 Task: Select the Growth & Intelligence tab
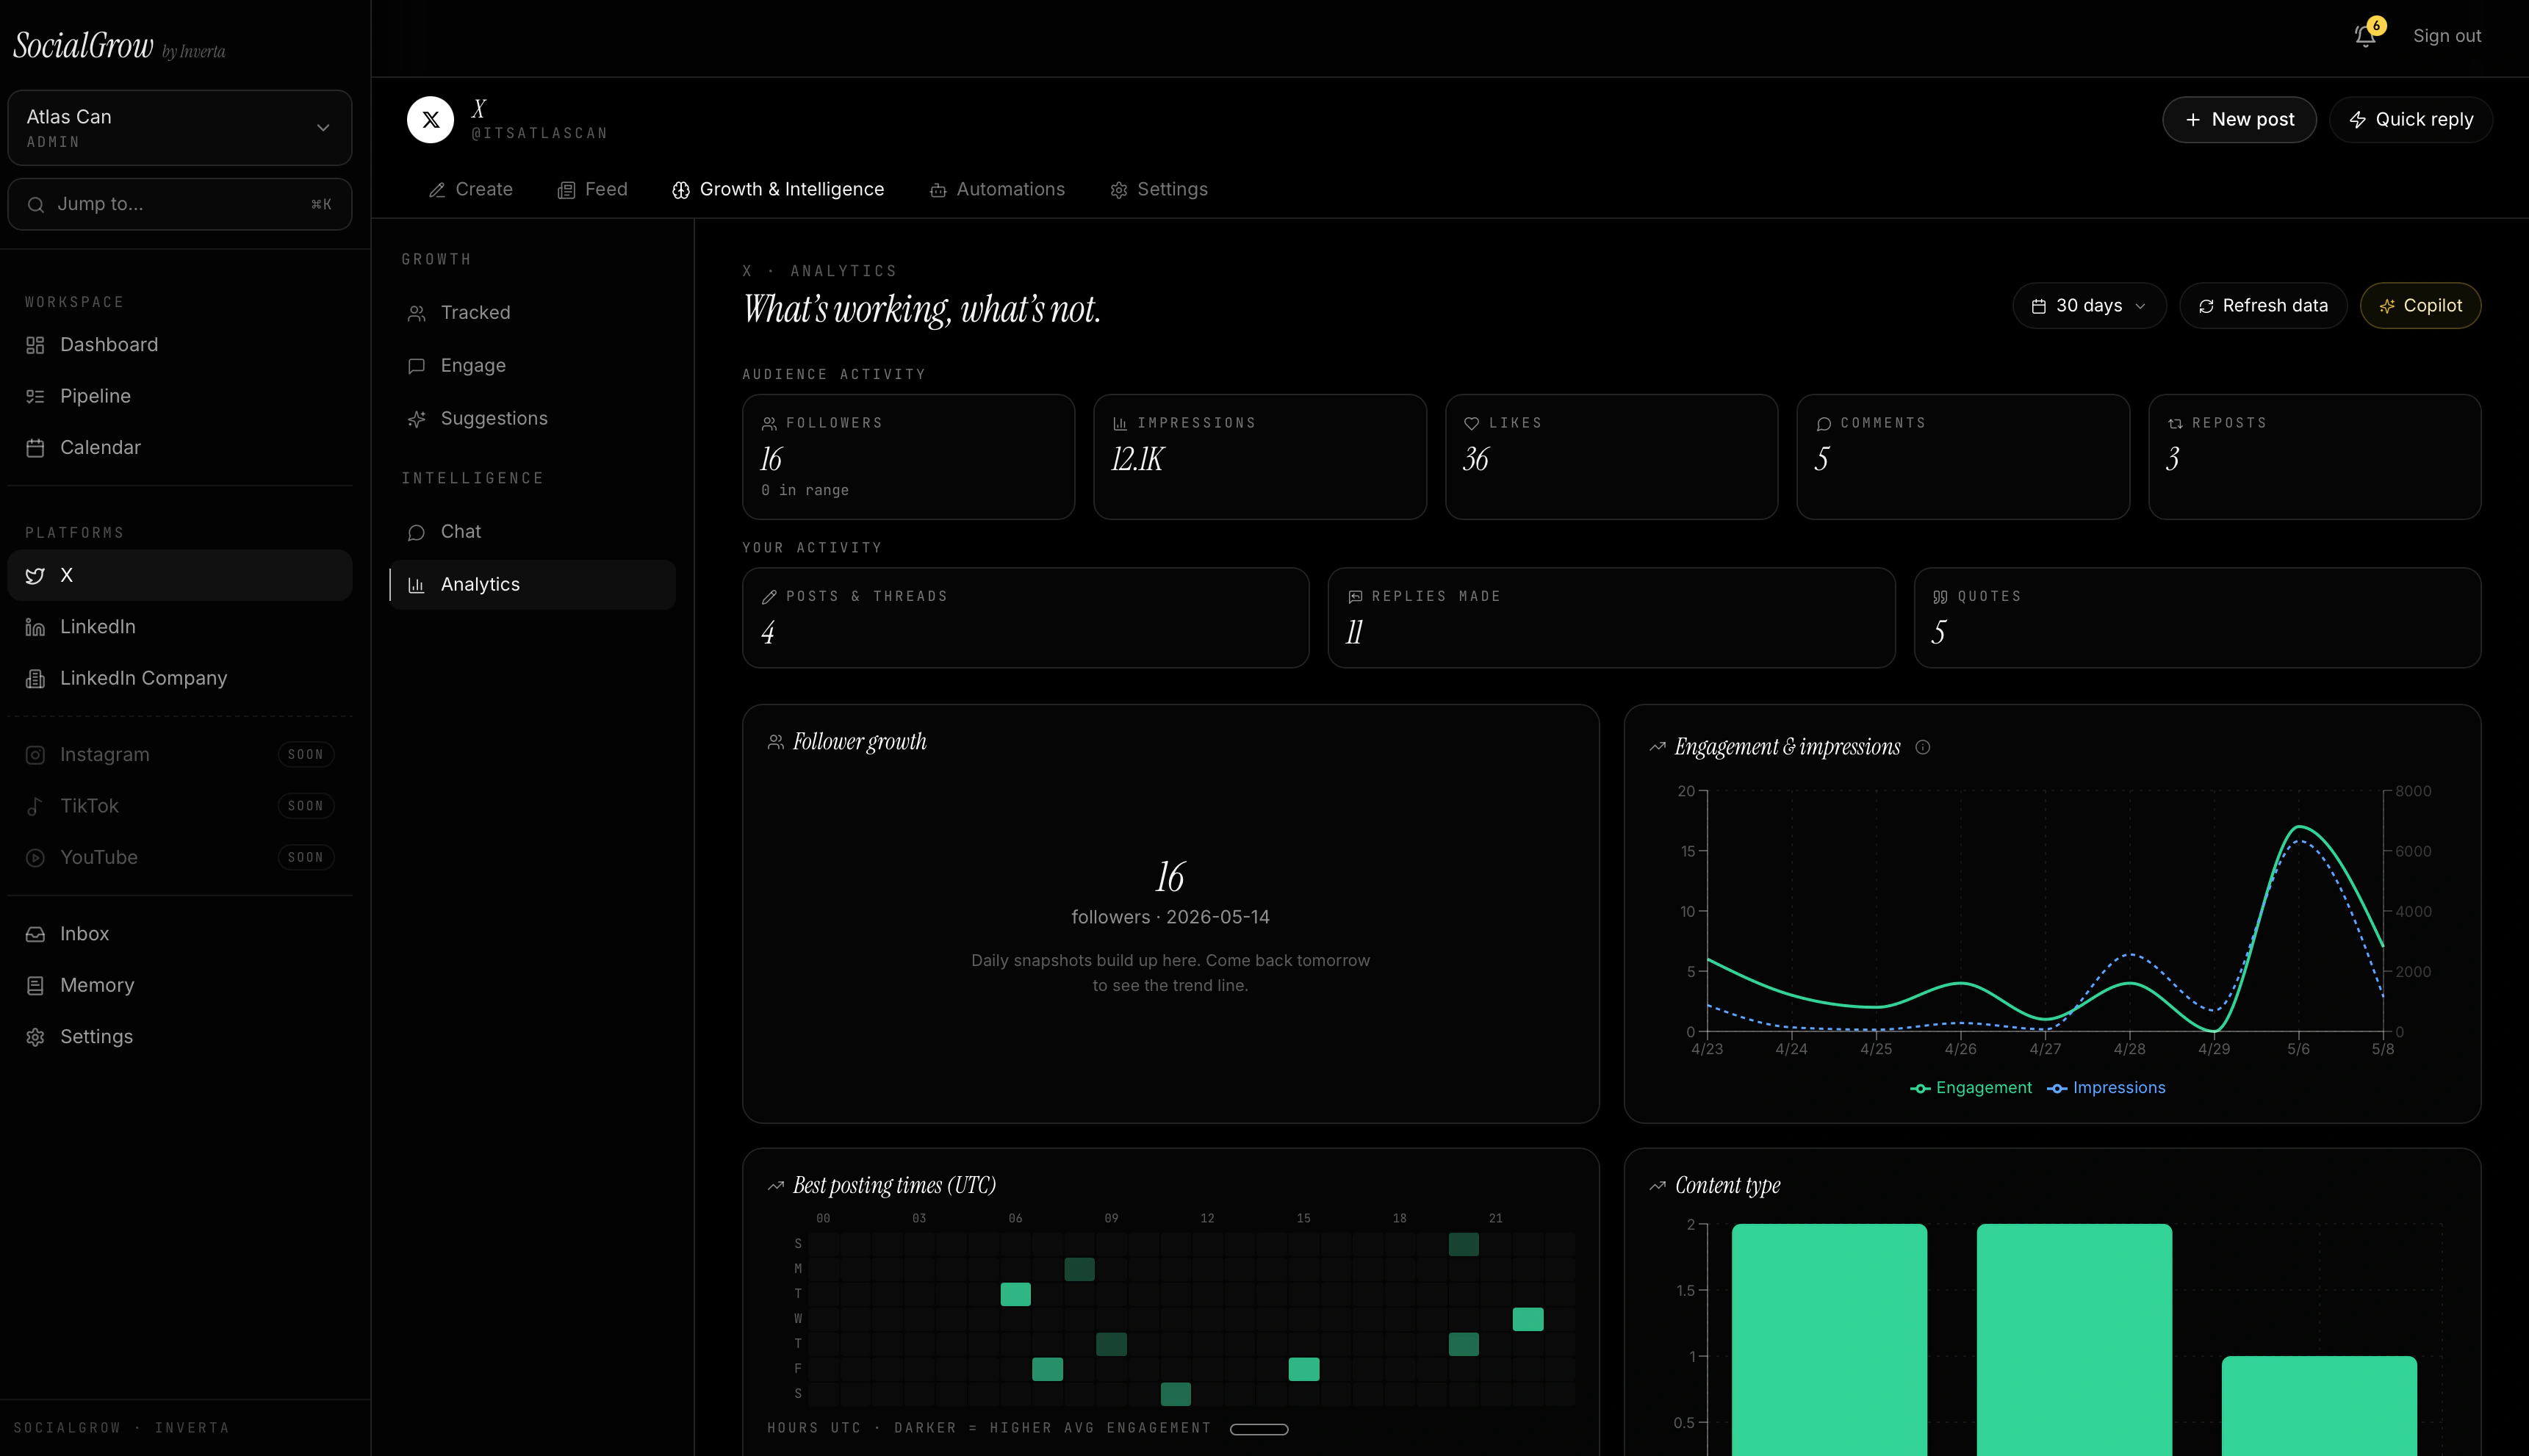click(778, 190)
